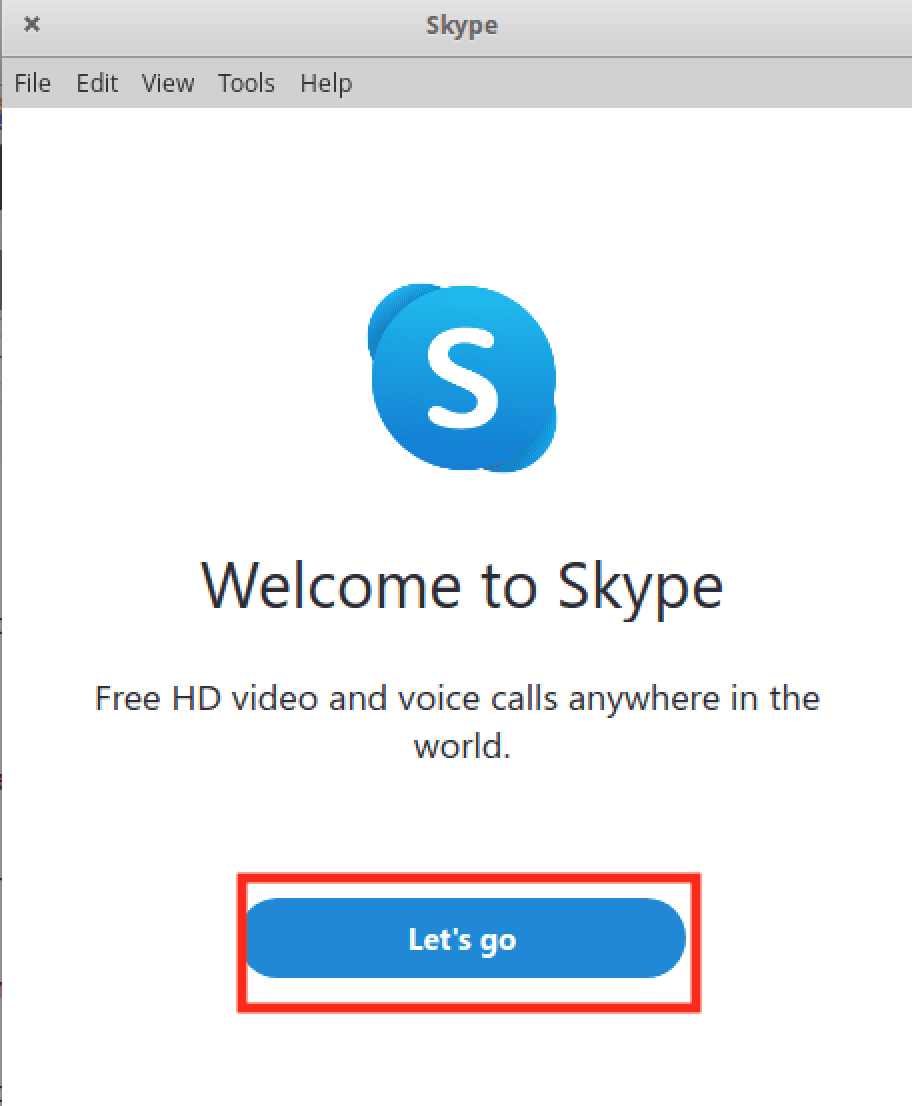Click the "Skype" title in the title bar
Image resolution: width=912 pixels, height=1106 pixels.
(461, 26)
